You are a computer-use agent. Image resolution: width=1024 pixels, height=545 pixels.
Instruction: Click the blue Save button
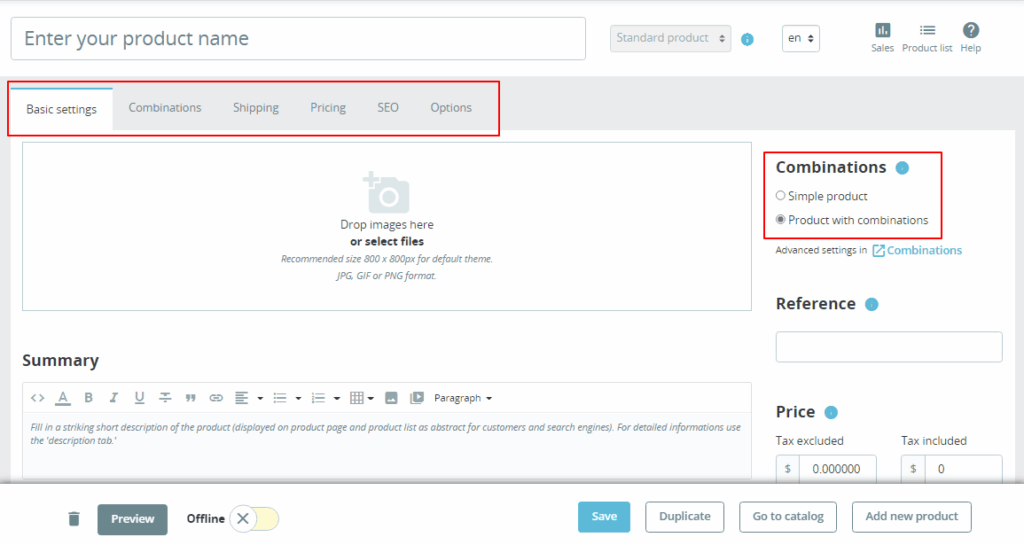click(604, 517)
